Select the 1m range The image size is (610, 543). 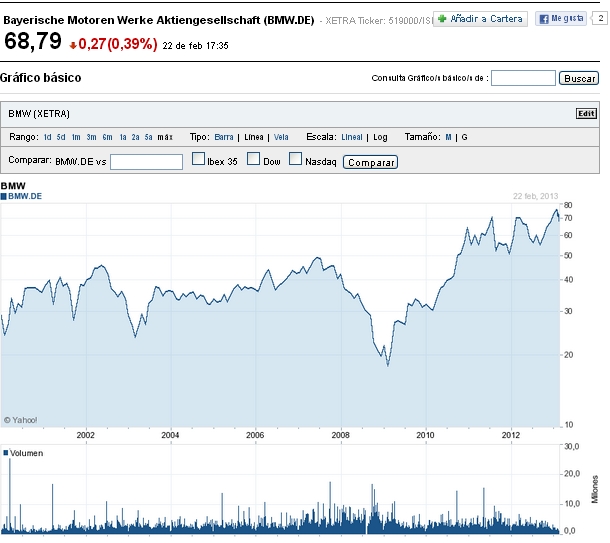pyautogui.click(x=76, y=137)
